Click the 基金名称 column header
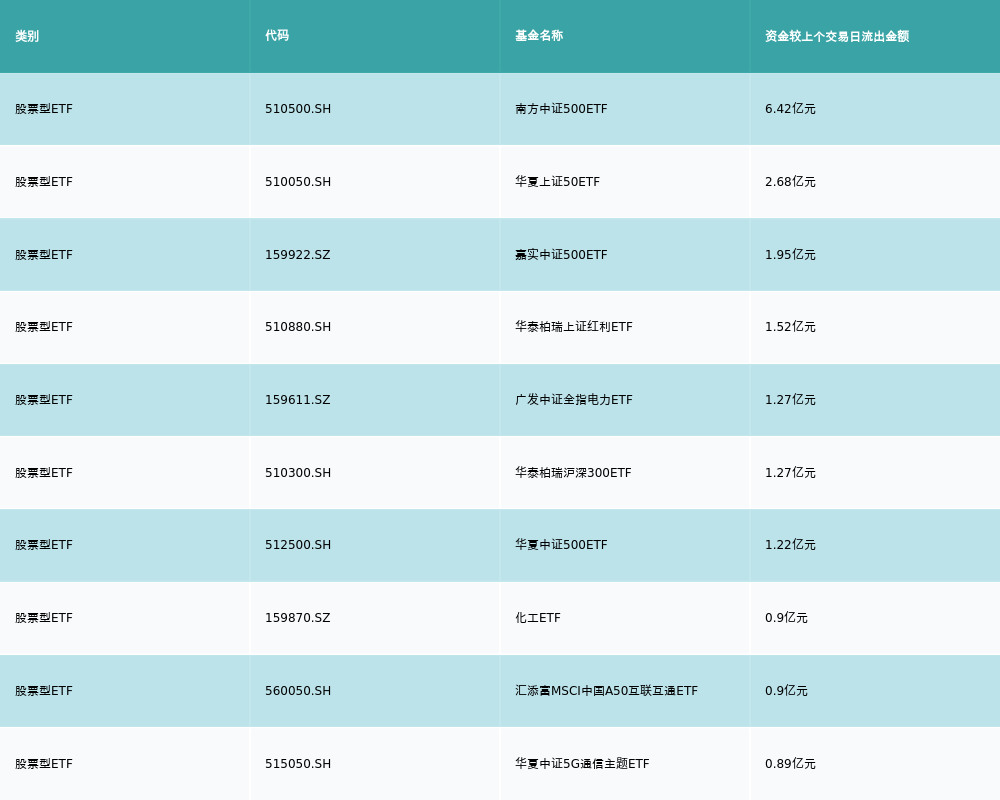The width and height of the screenshot is (1000, 800). 539,36
